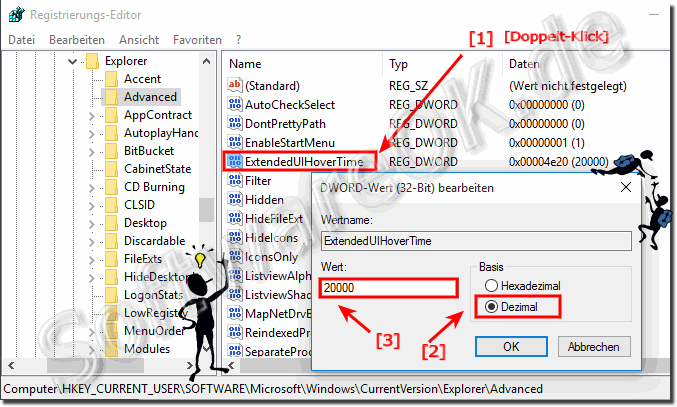Select the Dezimal radio button
Viewport: 677px width, 407px height.
491,306
